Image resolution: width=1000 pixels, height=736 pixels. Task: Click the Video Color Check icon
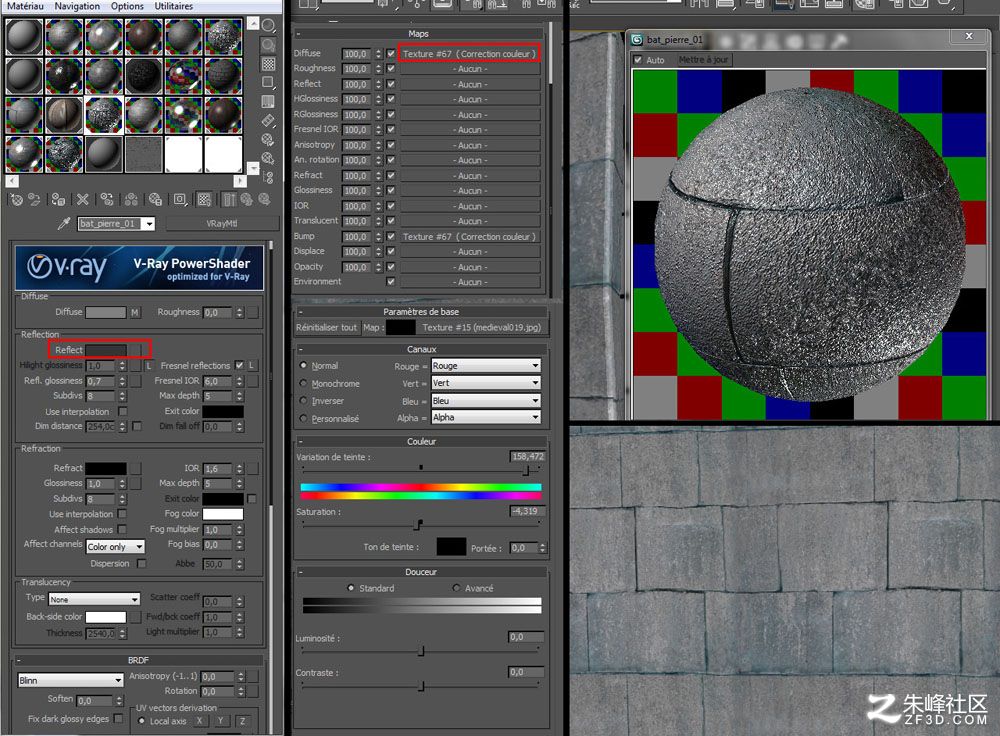pyautogui.click(x=268, y=101)
